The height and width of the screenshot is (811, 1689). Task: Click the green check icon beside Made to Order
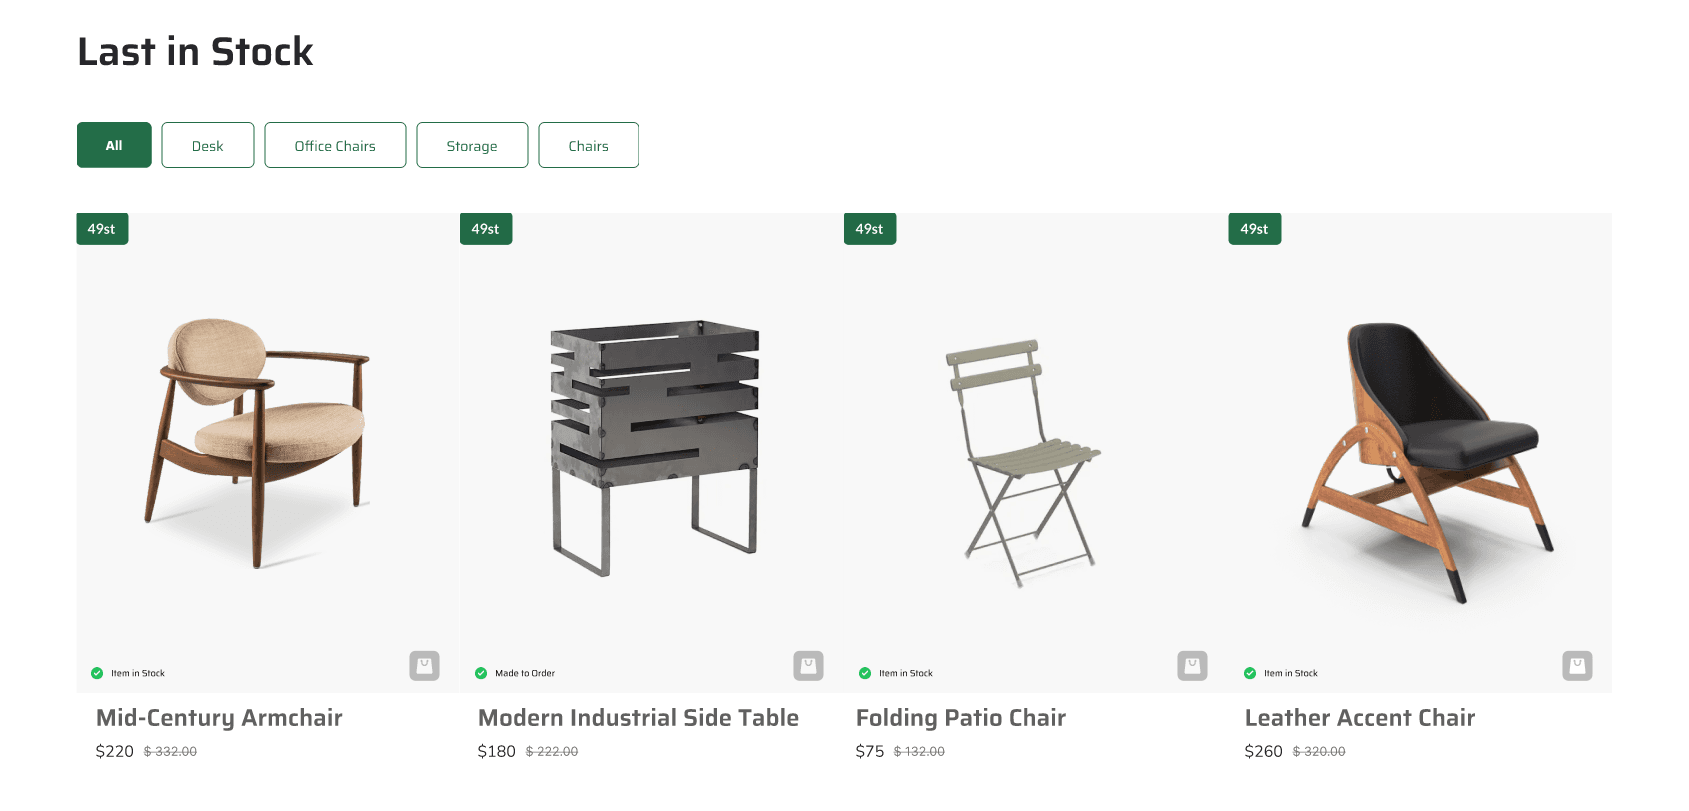[x=482, y=673]
